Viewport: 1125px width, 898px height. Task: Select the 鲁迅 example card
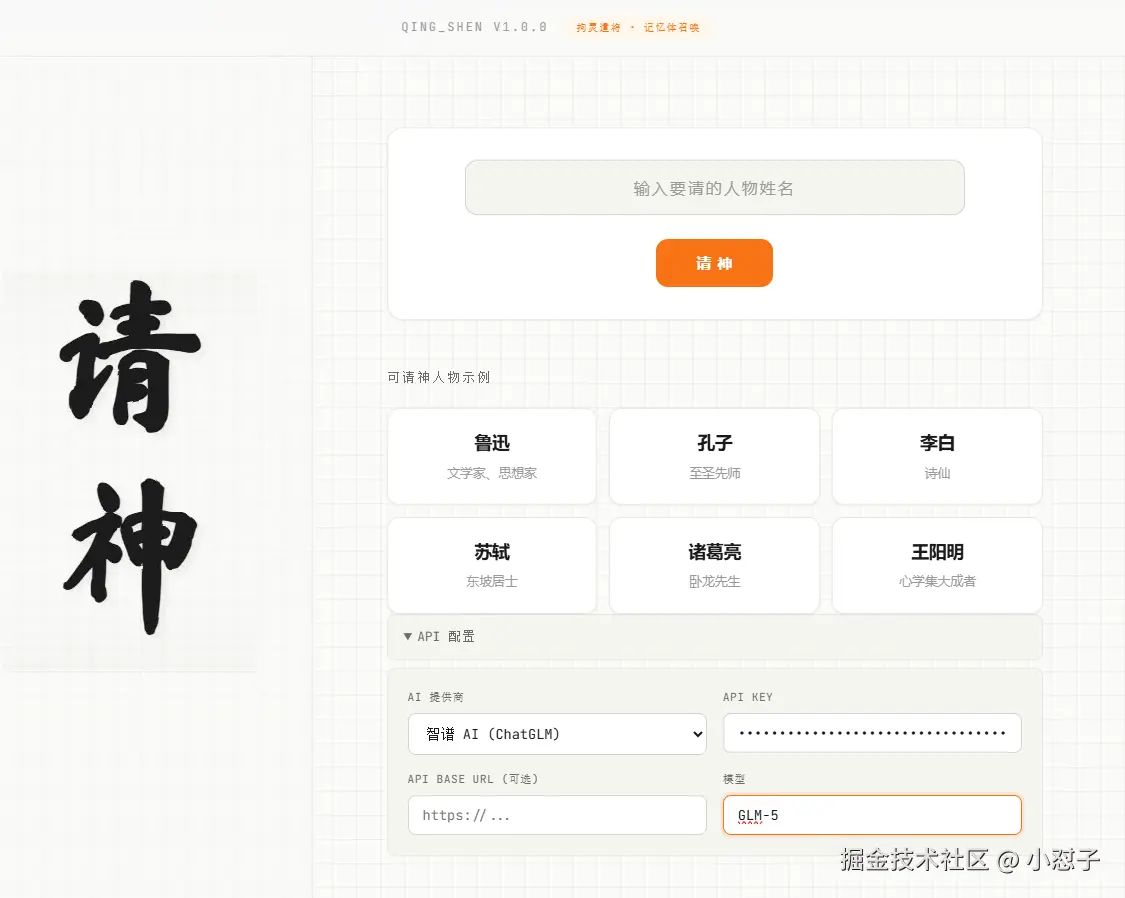point(491,456)
